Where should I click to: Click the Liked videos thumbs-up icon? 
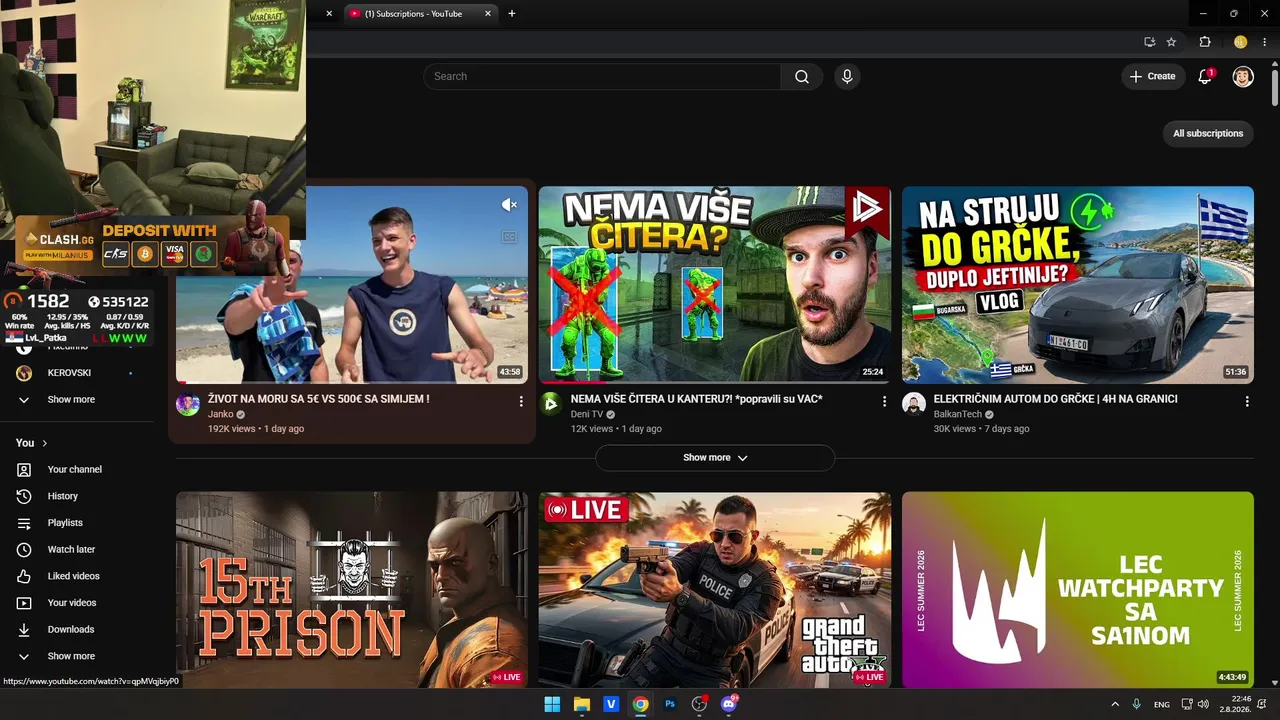pyautogui.click(x=24, y=576)
